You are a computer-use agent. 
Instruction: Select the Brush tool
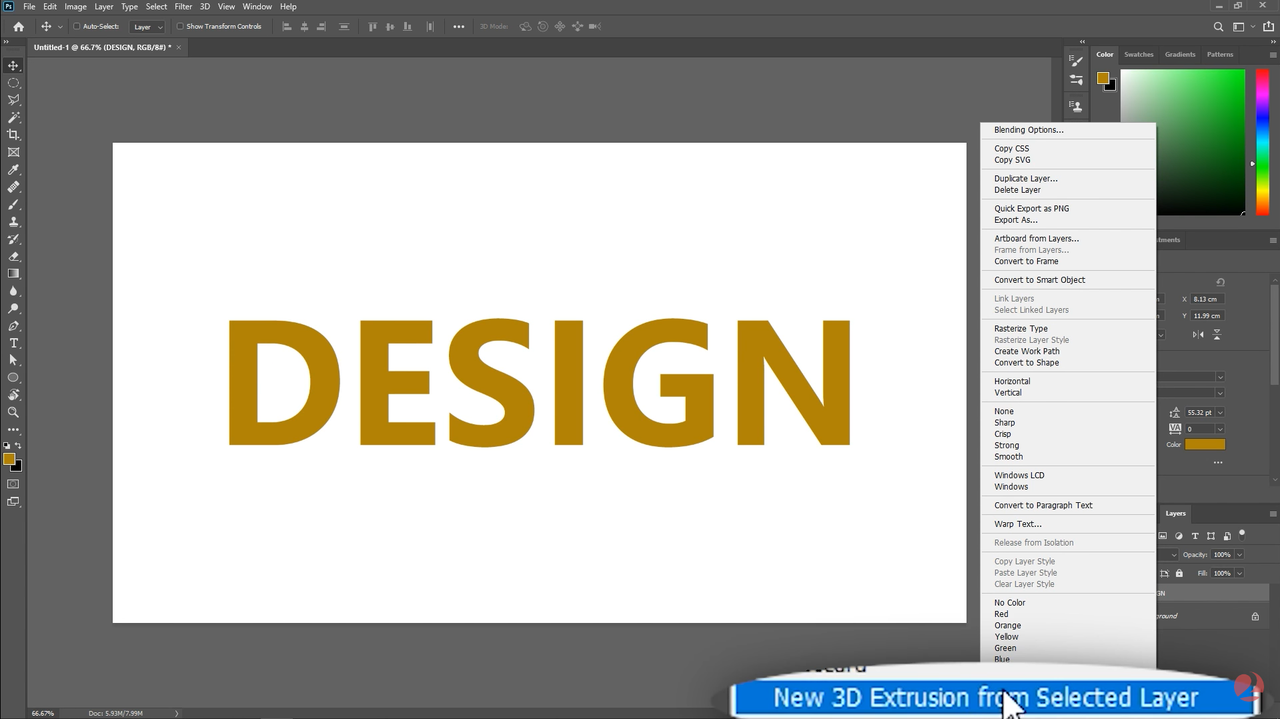[x=13, y=204]
